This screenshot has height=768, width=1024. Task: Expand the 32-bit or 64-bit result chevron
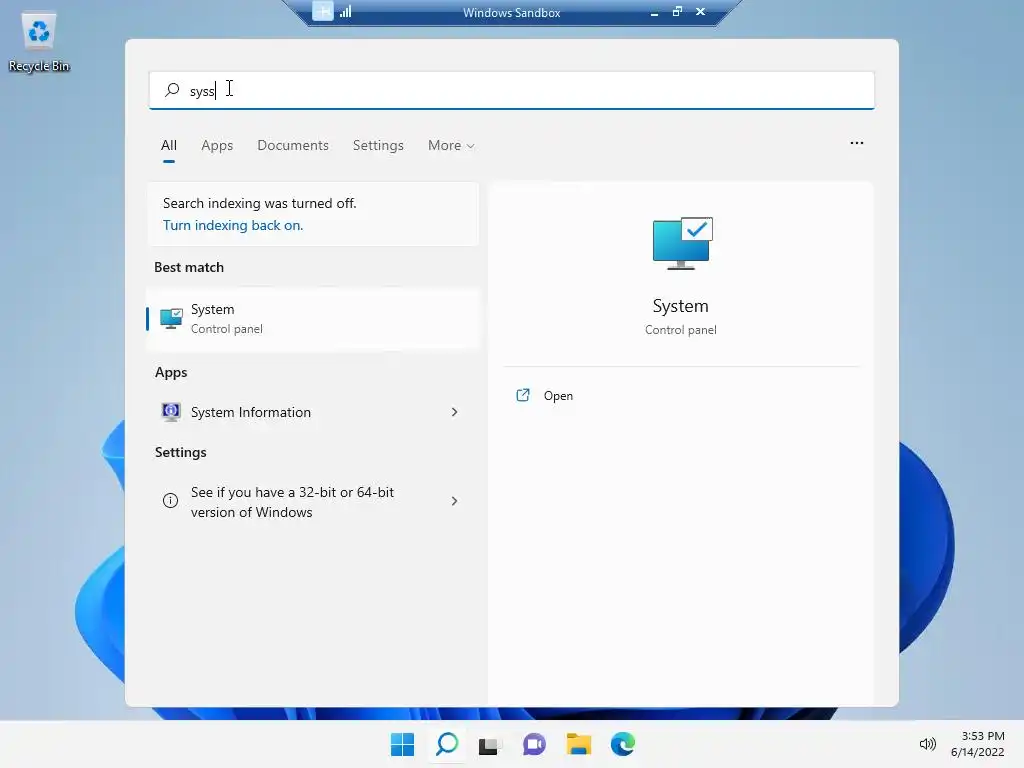click(455, 501)
